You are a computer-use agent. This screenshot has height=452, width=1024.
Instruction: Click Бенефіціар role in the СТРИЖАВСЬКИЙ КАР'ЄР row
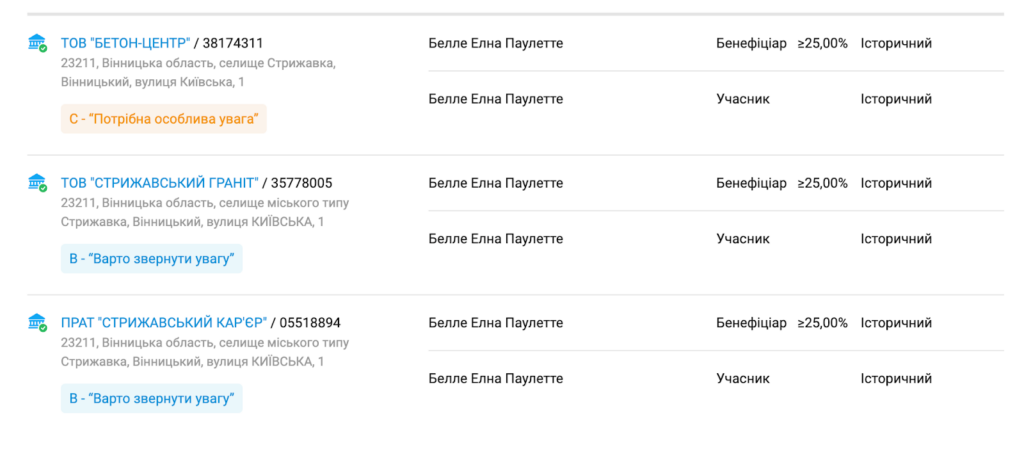[x=751, y=323]
